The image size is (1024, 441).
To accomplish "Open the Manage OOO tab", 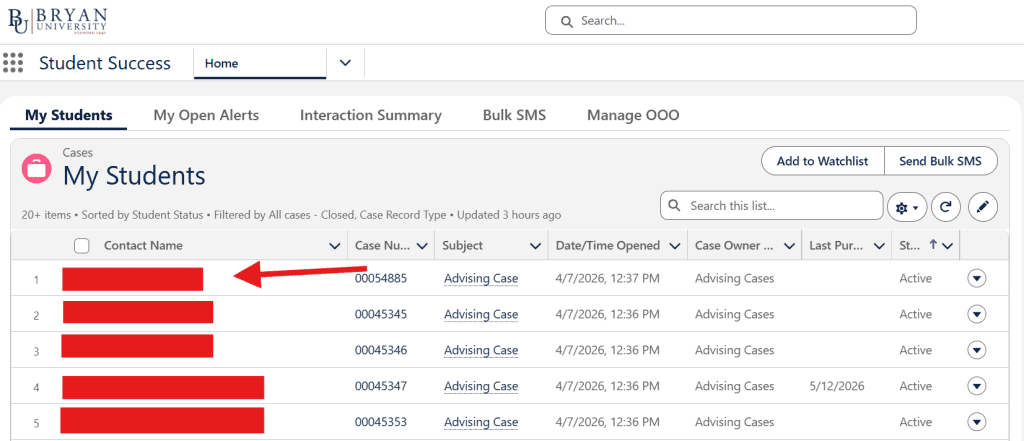I will point(633,116).
